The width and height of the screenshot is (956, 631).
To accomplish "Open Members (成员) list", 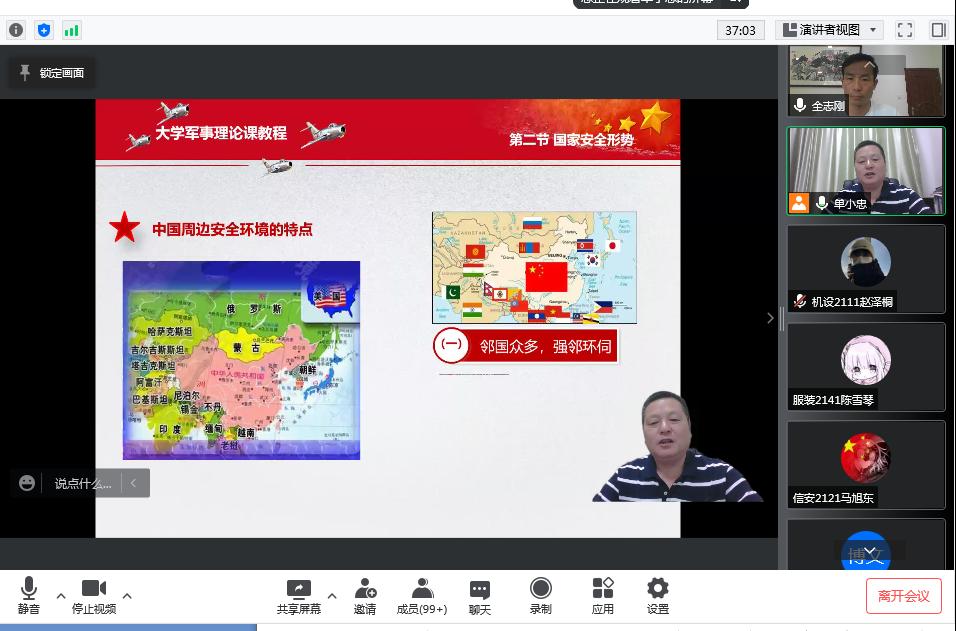I will (422, 596).
